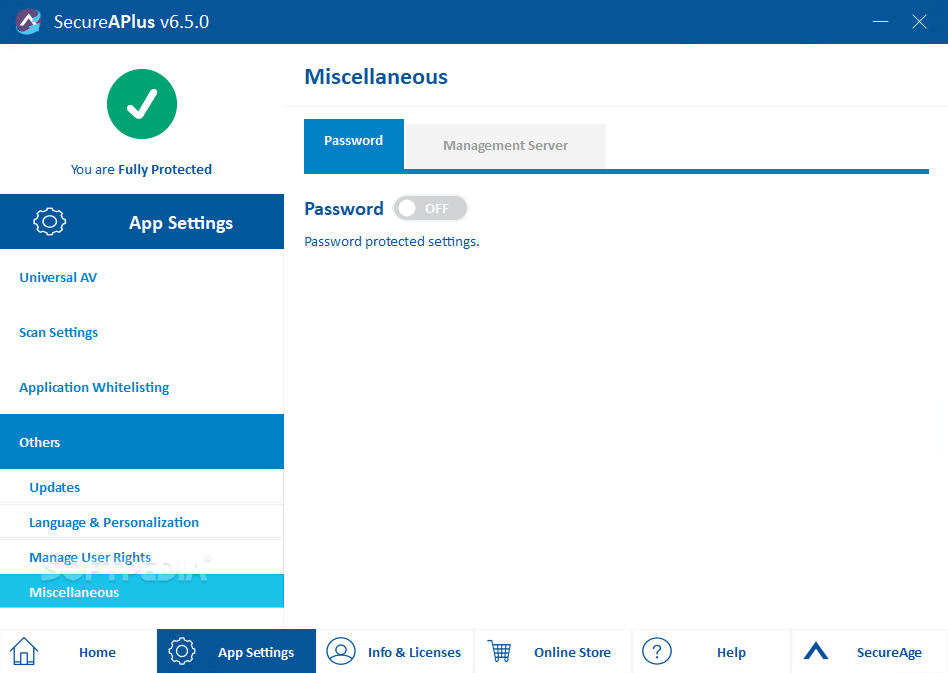Open the Management Server tab
This screenshot has width=948, height=673.
pyautogui.click(x=505, y=146)
